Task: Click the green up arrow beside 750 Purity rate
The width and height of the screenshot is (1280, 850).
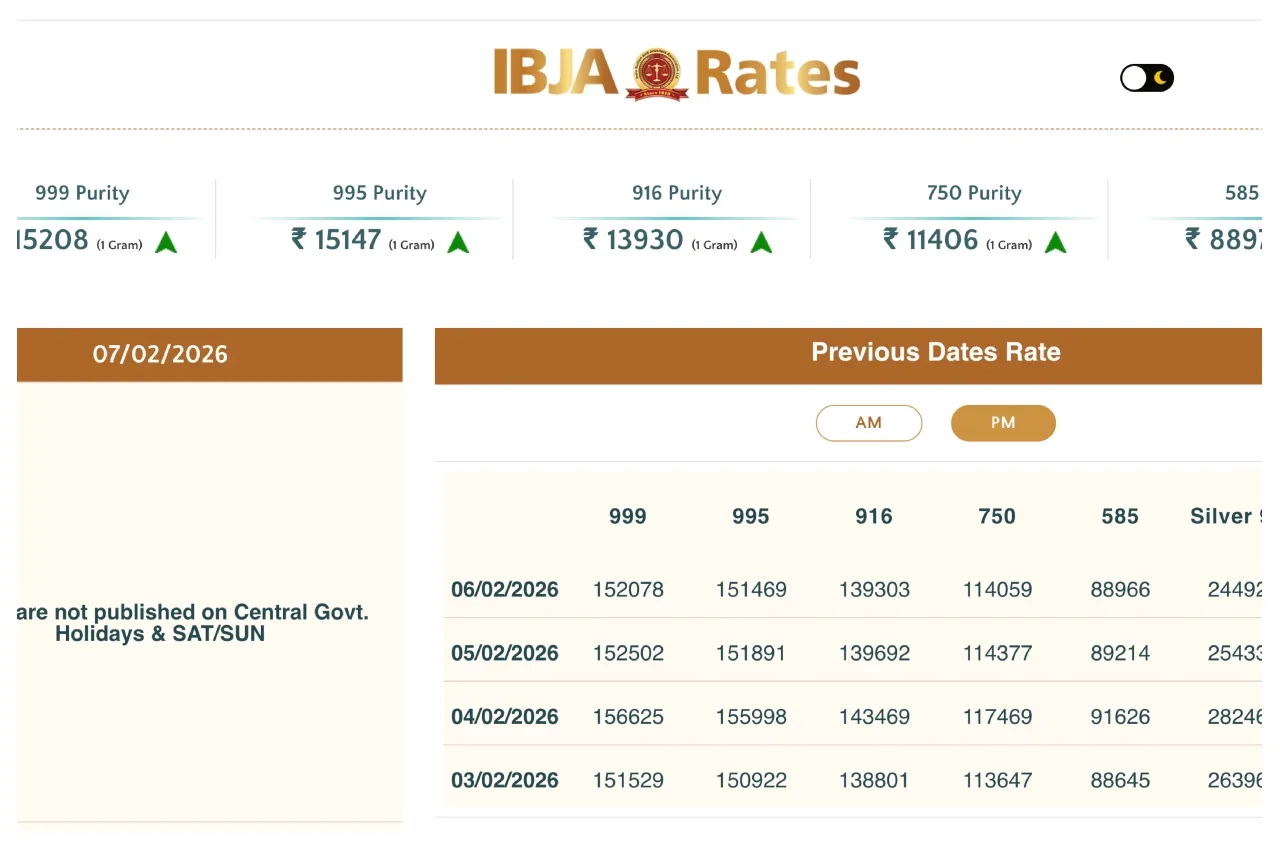Action: (1055, 240)
